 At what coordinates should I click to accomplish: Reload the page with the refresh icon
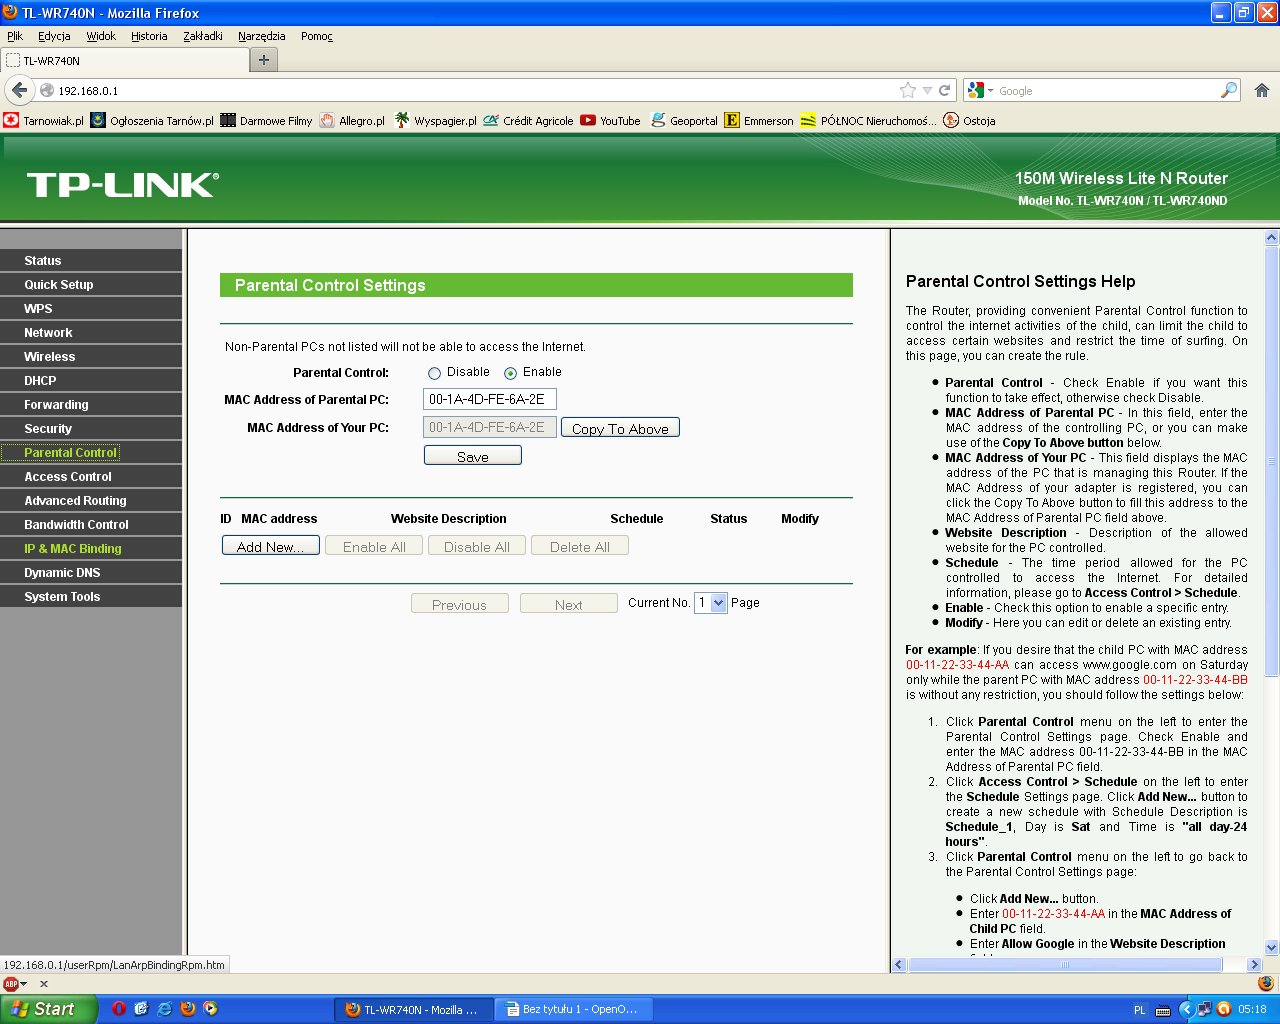(944, 90)
